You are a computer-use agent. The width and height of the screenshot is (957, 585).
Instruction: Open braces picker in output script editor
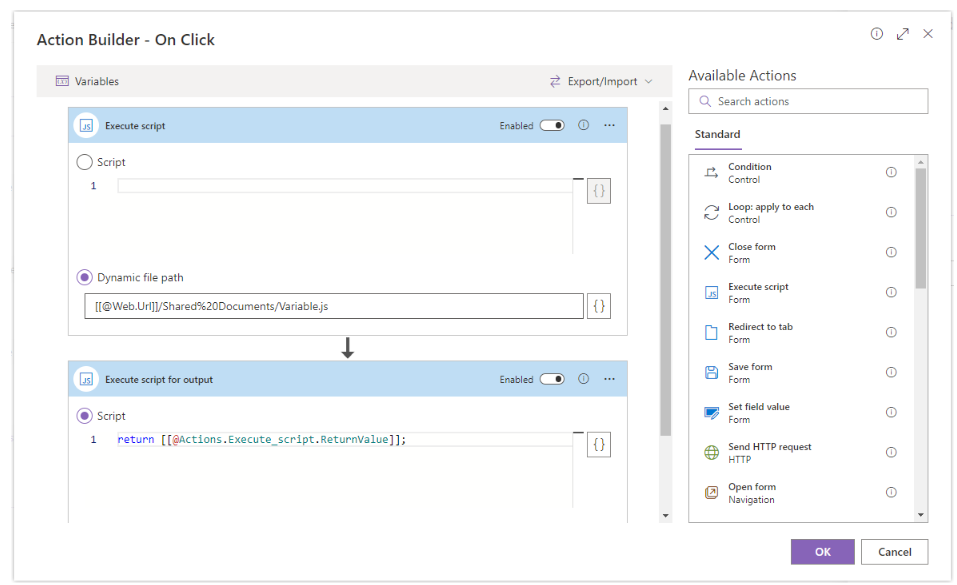599,445
